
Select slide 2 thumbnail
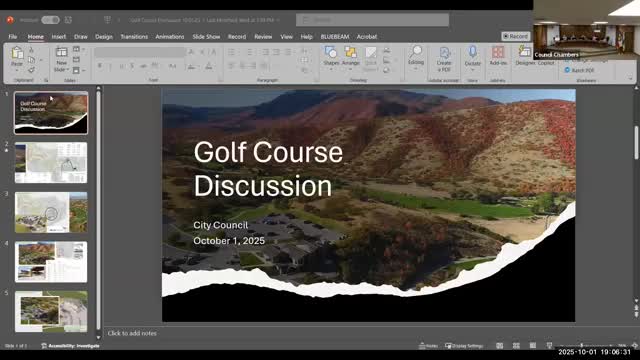click(x=51, y=162)
